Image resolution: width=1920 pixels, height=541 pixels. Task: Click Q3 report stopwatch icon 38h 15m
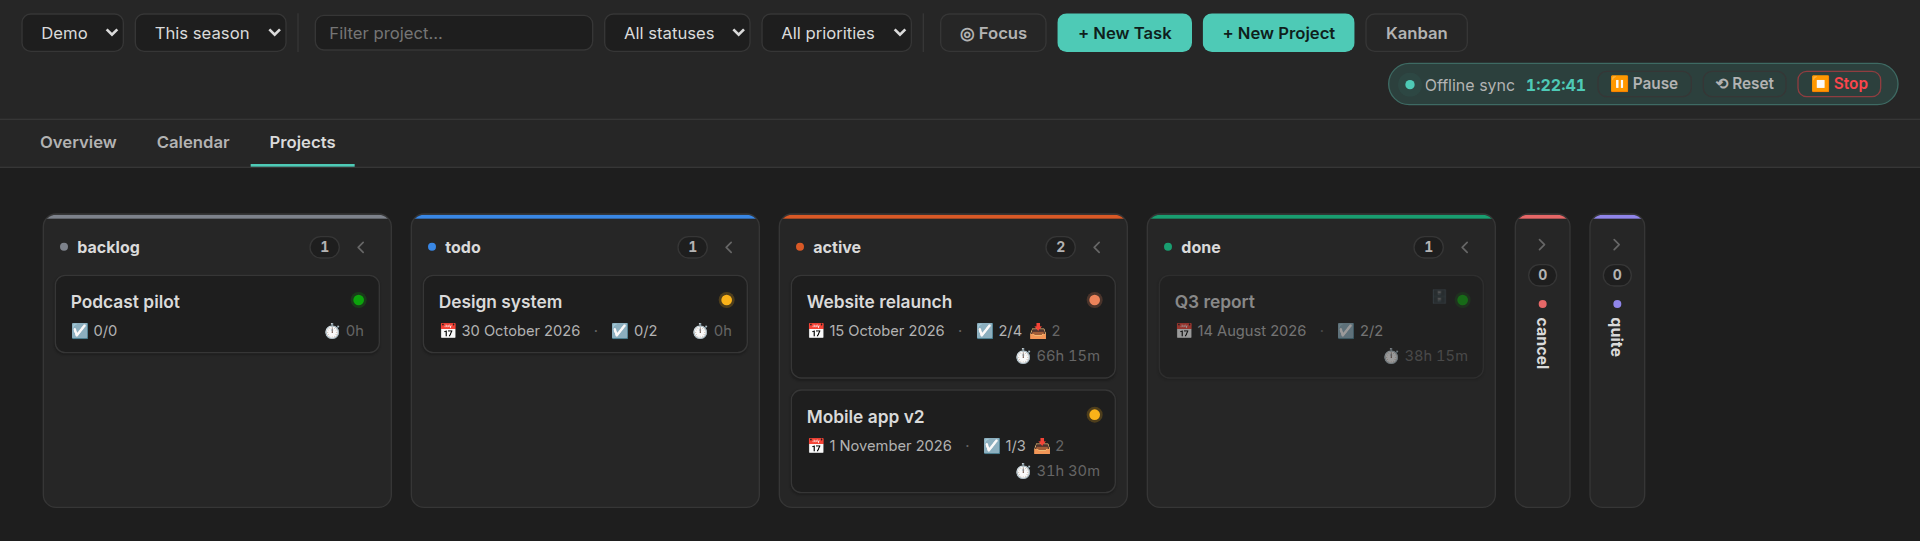coord(1391,356)
